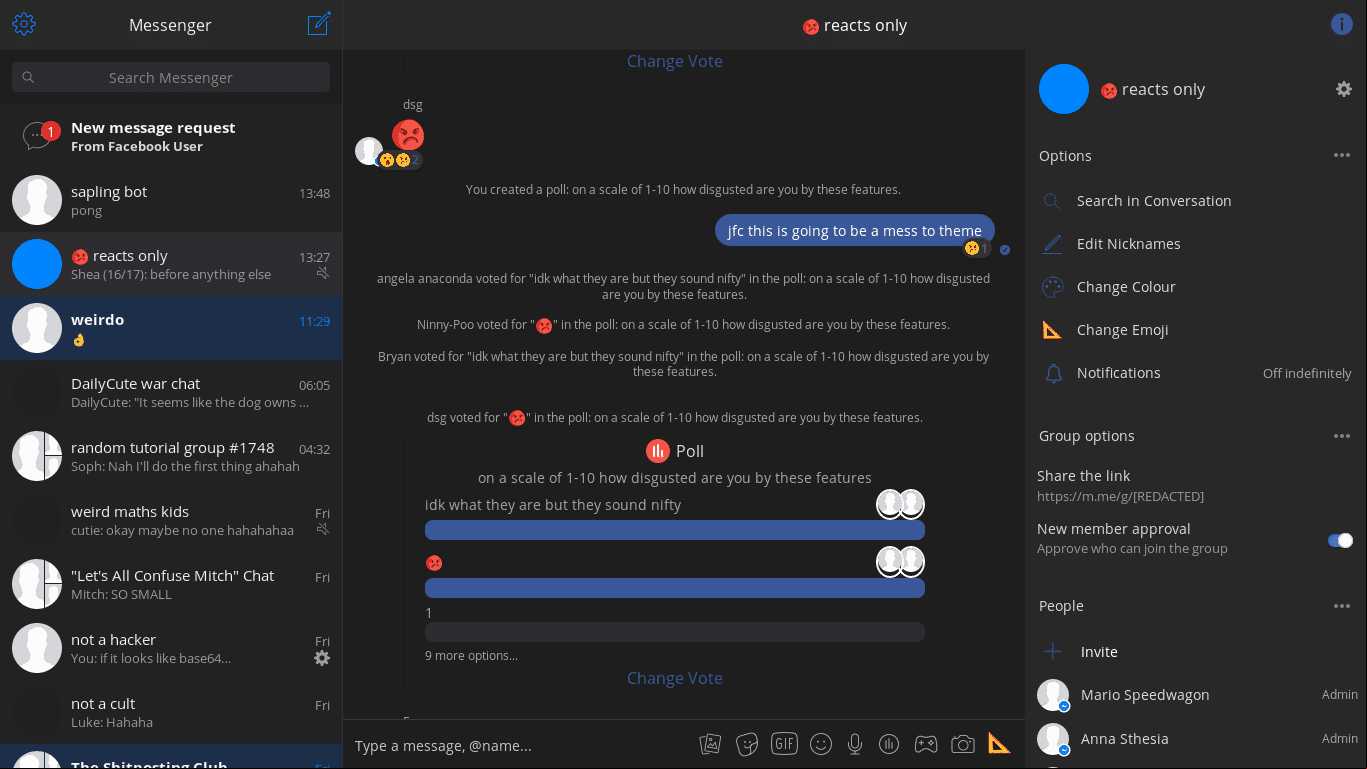Click Change Vote at top of chat
This screenshot has height=769, width=1367.
(675, 61)
